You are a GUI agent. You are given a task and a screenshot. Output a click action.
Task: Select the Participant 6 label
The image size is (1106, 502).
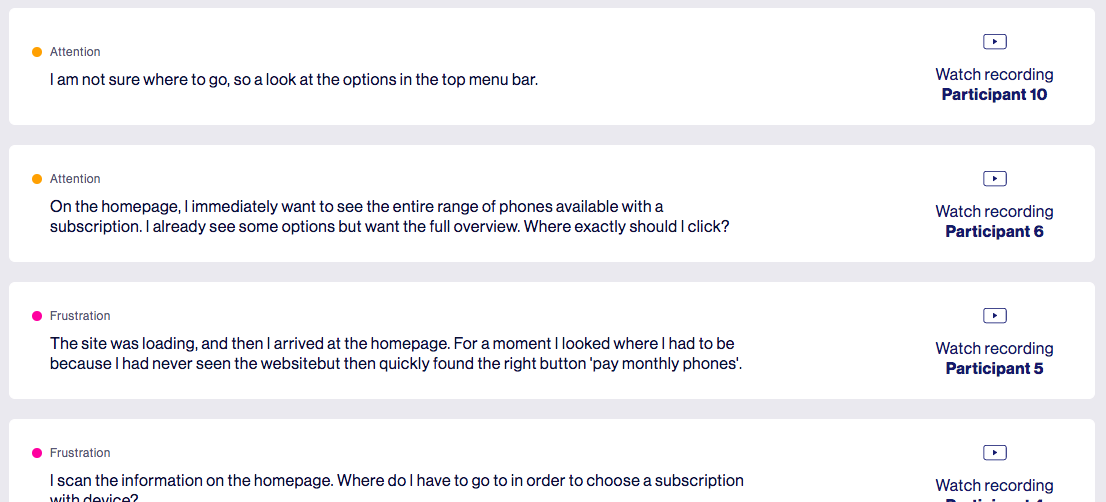pyautogui.click(x=995, y=231)
